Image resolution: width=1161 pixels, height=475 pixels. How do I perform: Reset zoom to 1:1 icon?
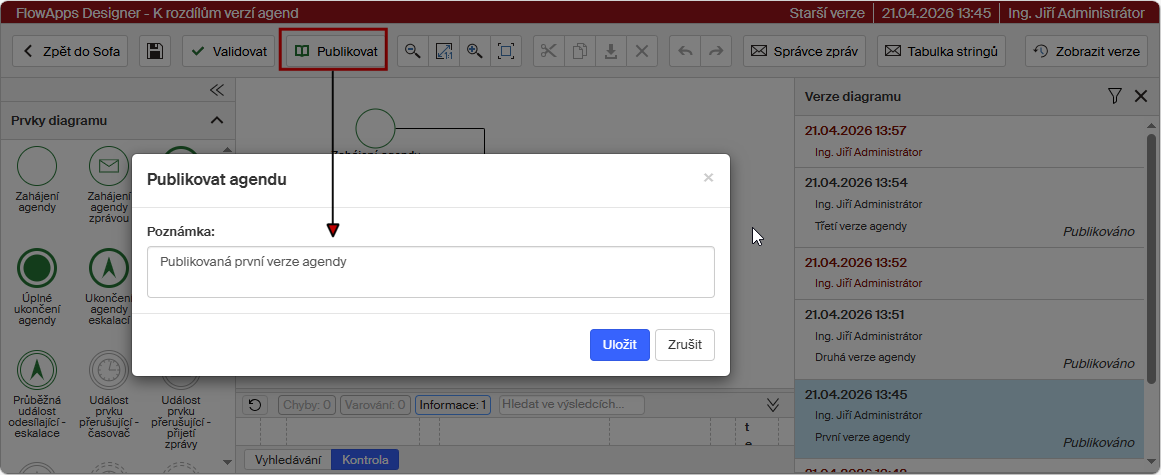444,51
